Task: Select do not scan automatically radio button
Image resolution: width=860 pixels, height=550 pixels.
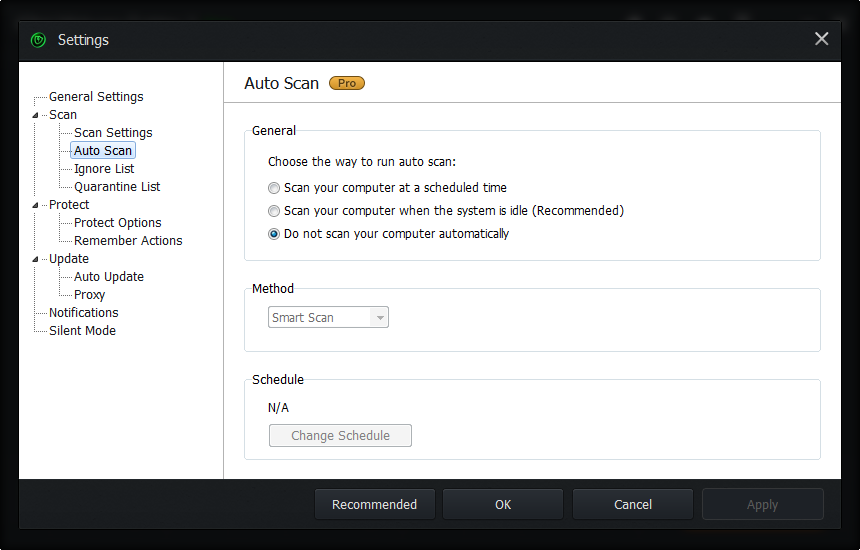Action: pyautogui.click(x=274, y=234)
